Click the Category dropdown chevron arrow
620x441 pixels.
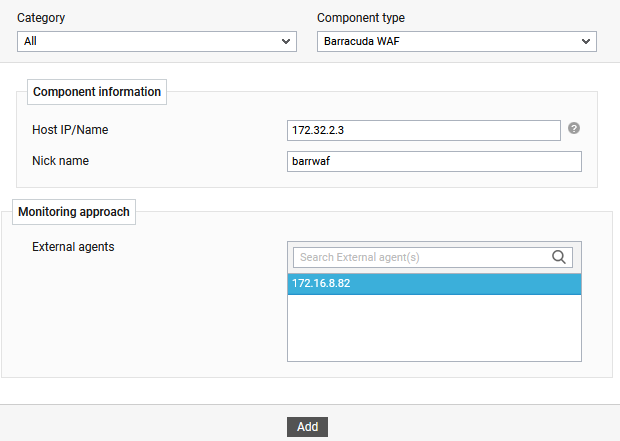[x=286, y=42]
